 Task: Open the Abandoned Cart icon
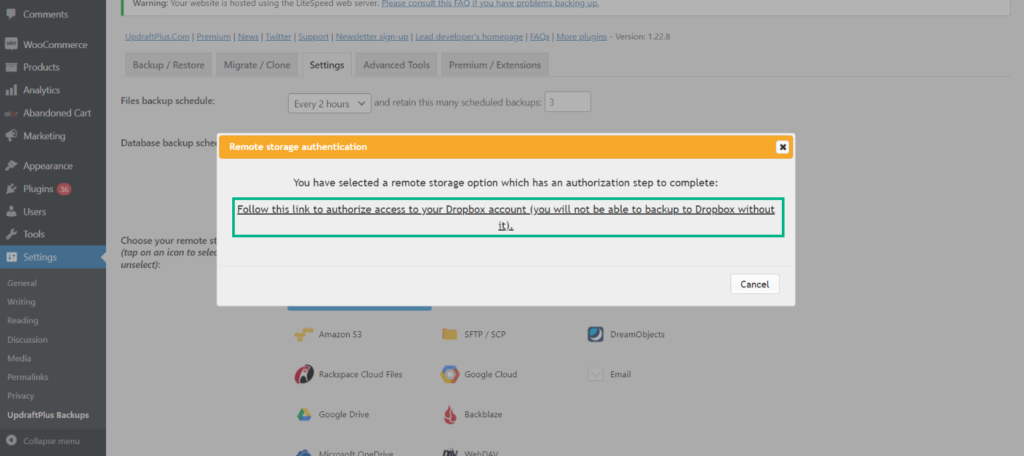11,113
